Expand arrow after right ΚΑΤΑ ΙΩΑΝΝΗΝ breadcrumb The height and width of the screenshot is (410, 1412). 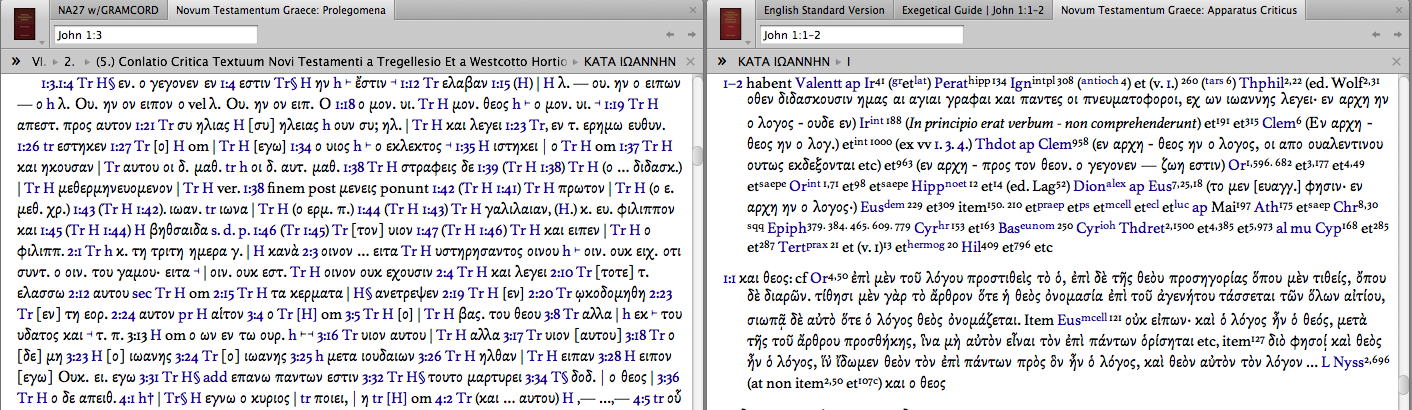click(x=840, y=61)
